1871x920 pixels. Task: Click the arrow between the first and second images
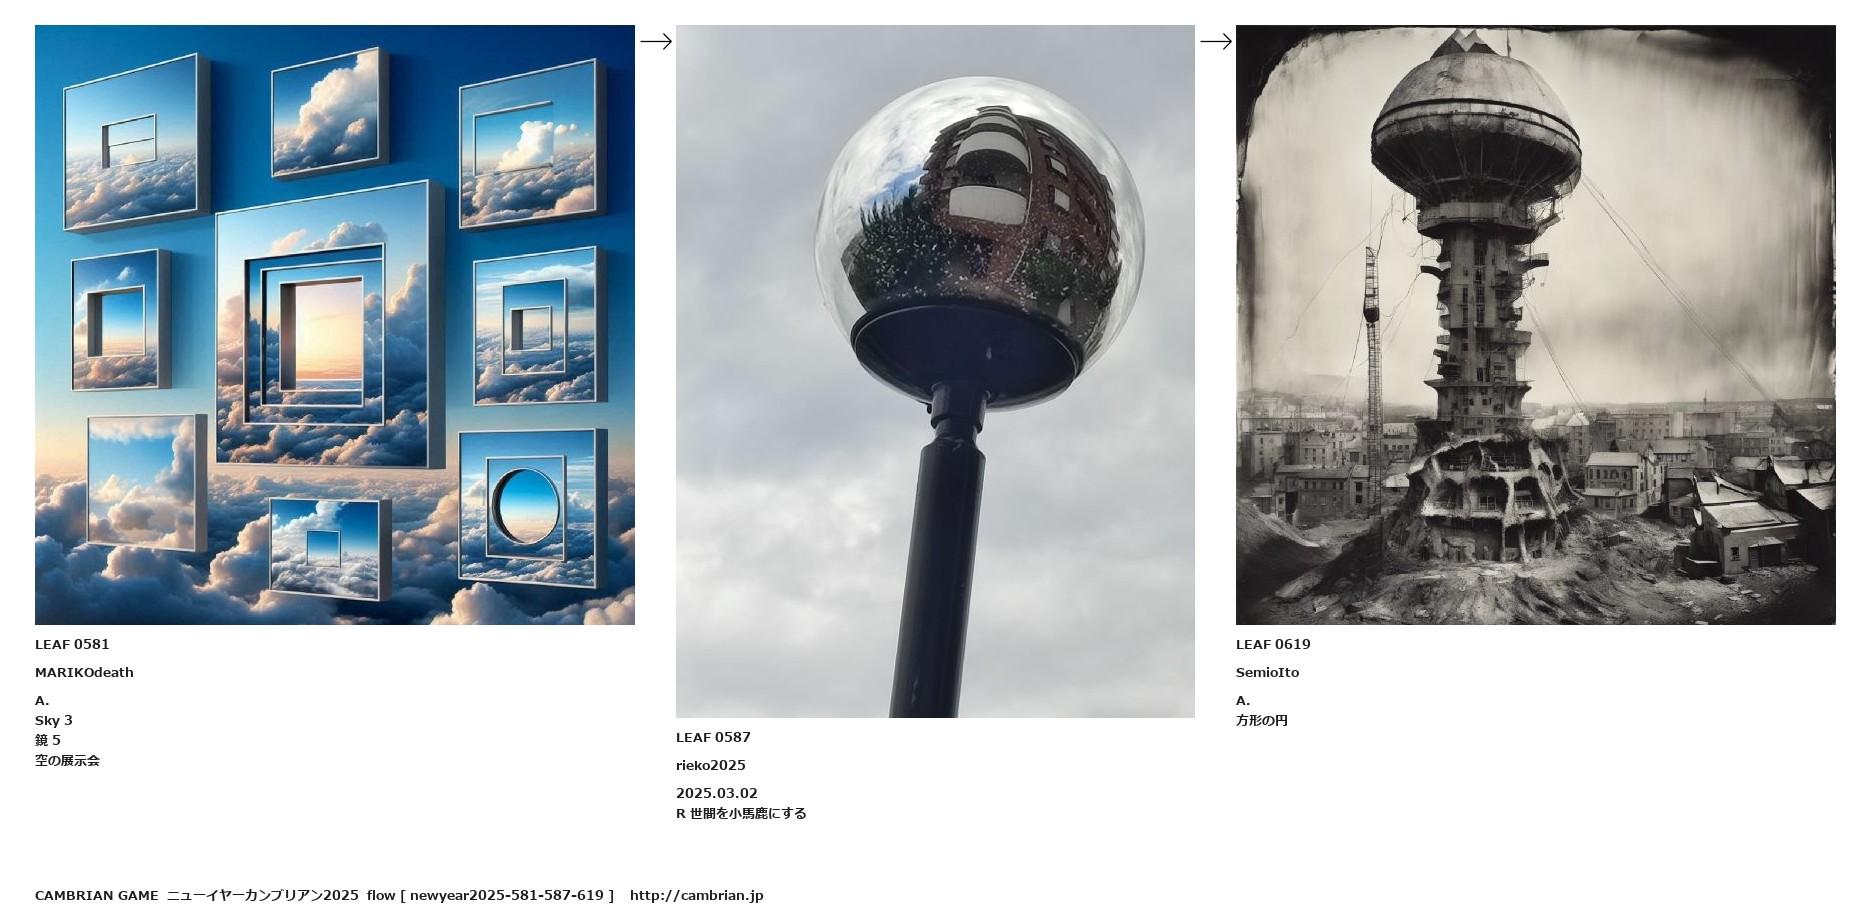tap(655, 41)
